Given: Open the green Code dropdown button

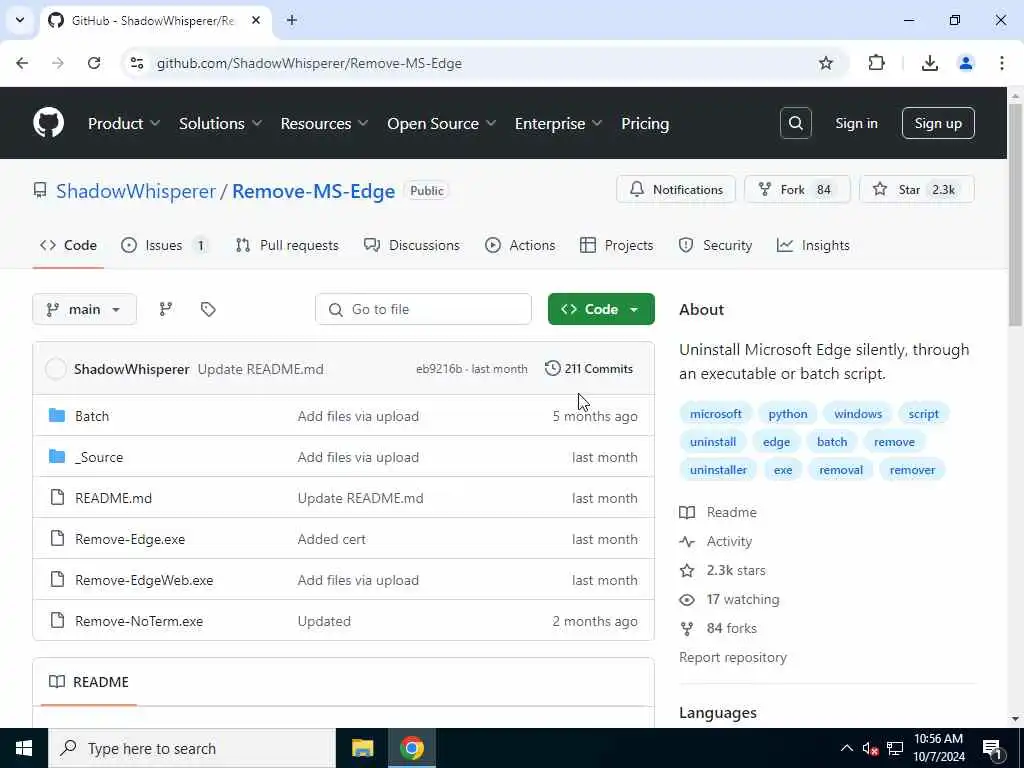Looking at the screenshot, I should coord(601,310).
